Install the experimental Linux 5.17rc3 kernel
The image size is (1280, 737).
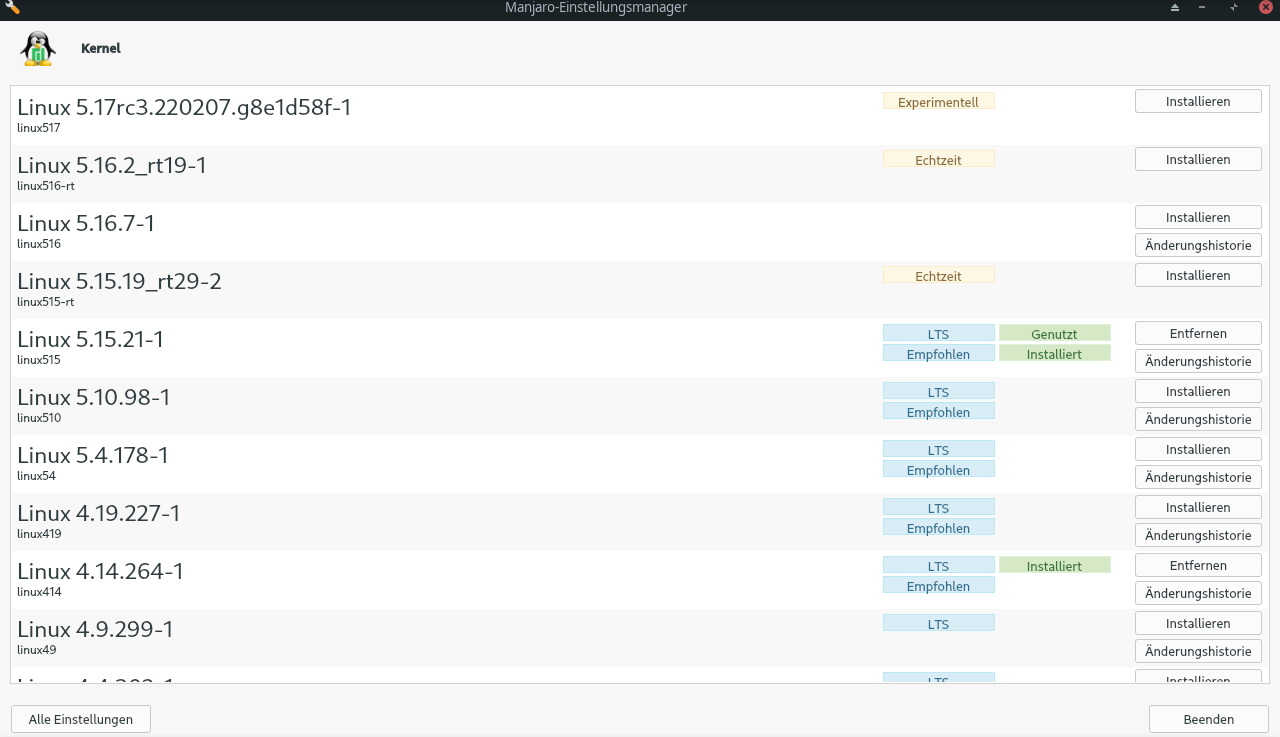click(1197, 100)
